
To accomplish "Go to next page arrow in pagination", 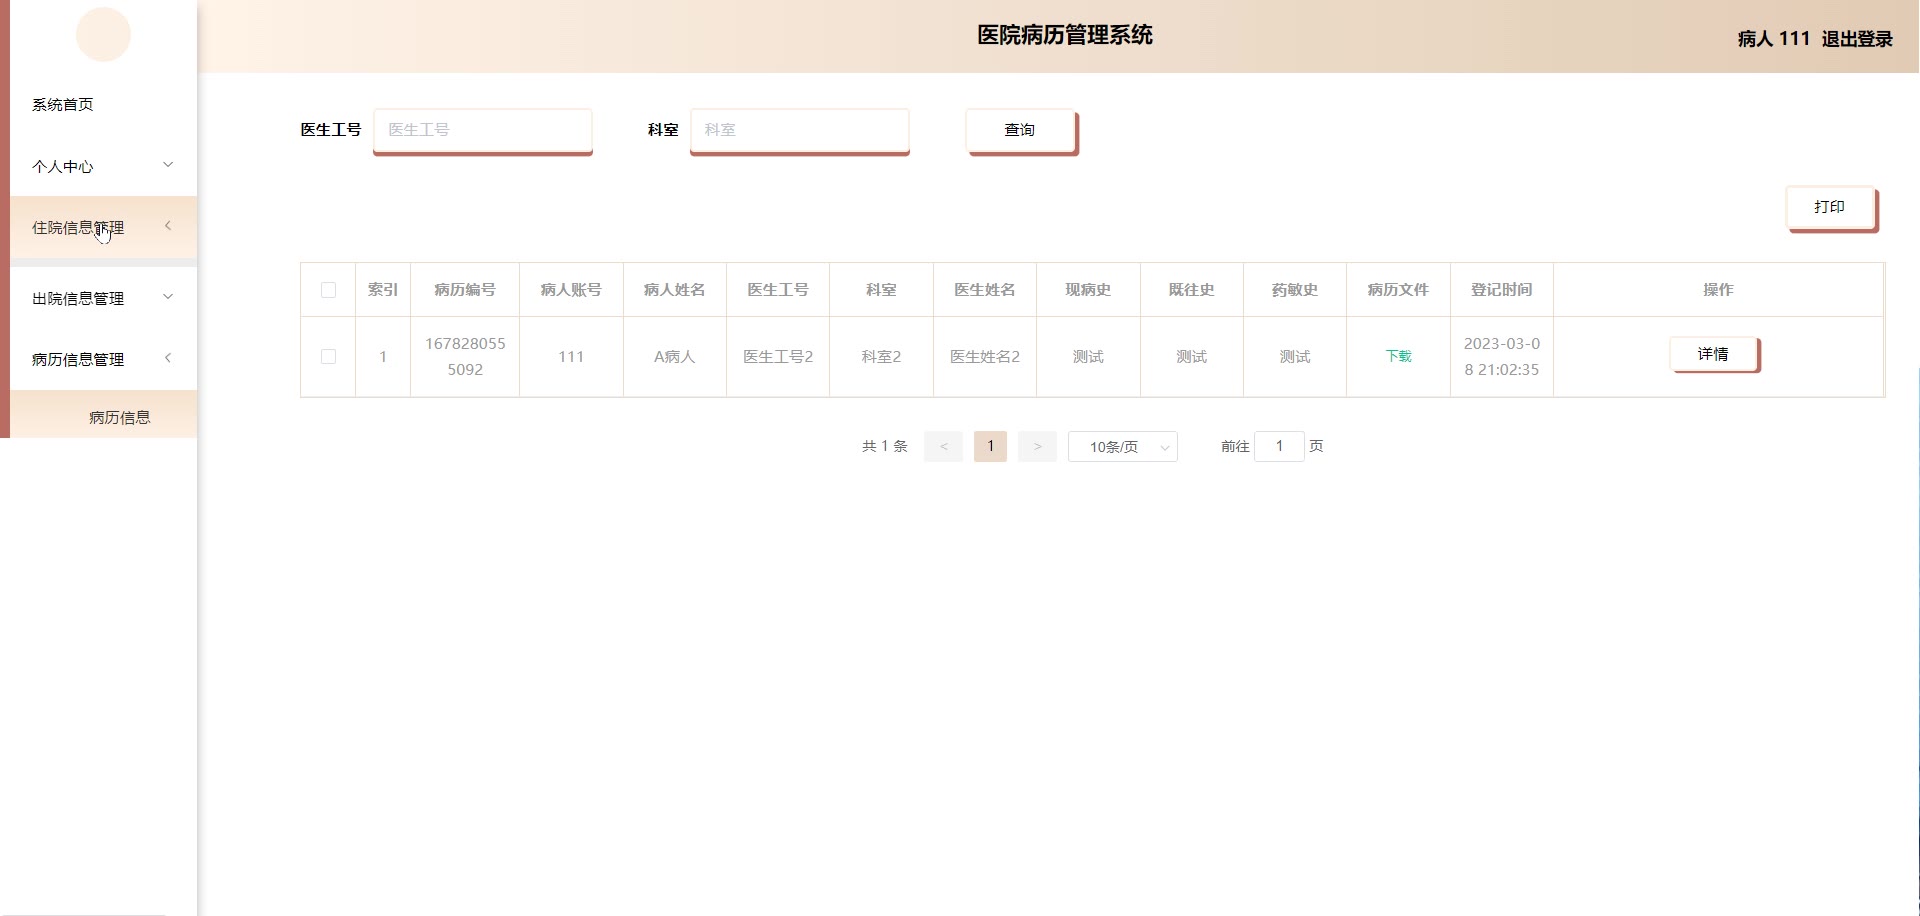I will coord(1037,446).
